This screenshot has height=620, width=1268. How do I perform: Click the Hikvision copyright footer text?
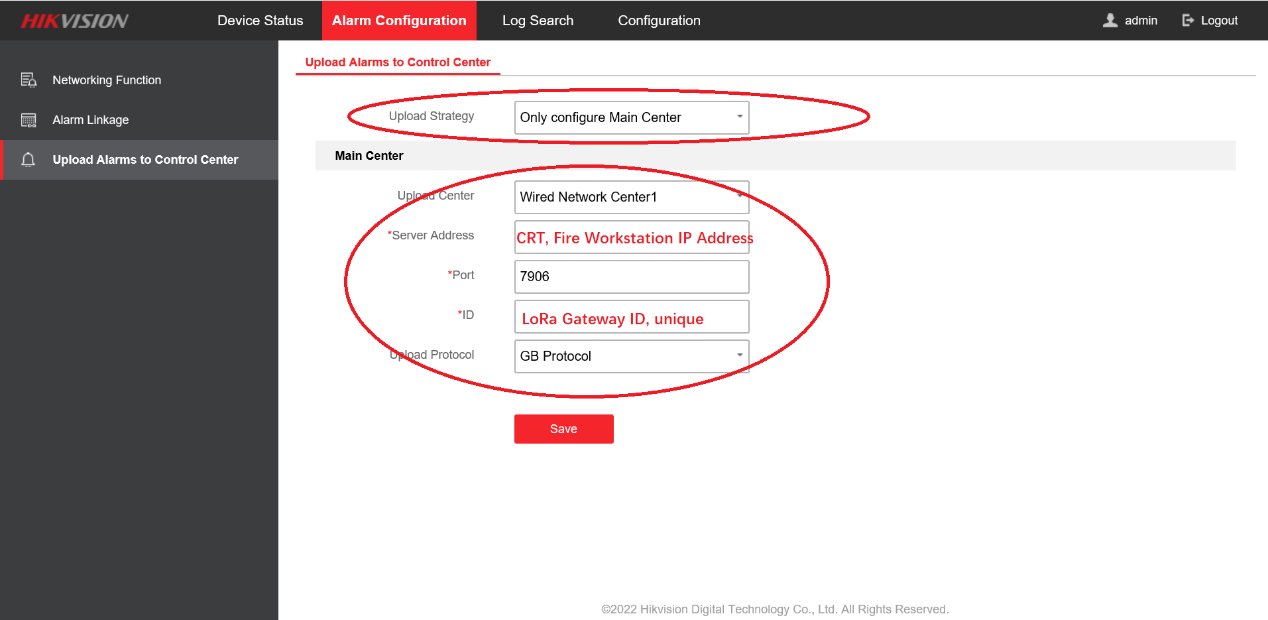775,609
